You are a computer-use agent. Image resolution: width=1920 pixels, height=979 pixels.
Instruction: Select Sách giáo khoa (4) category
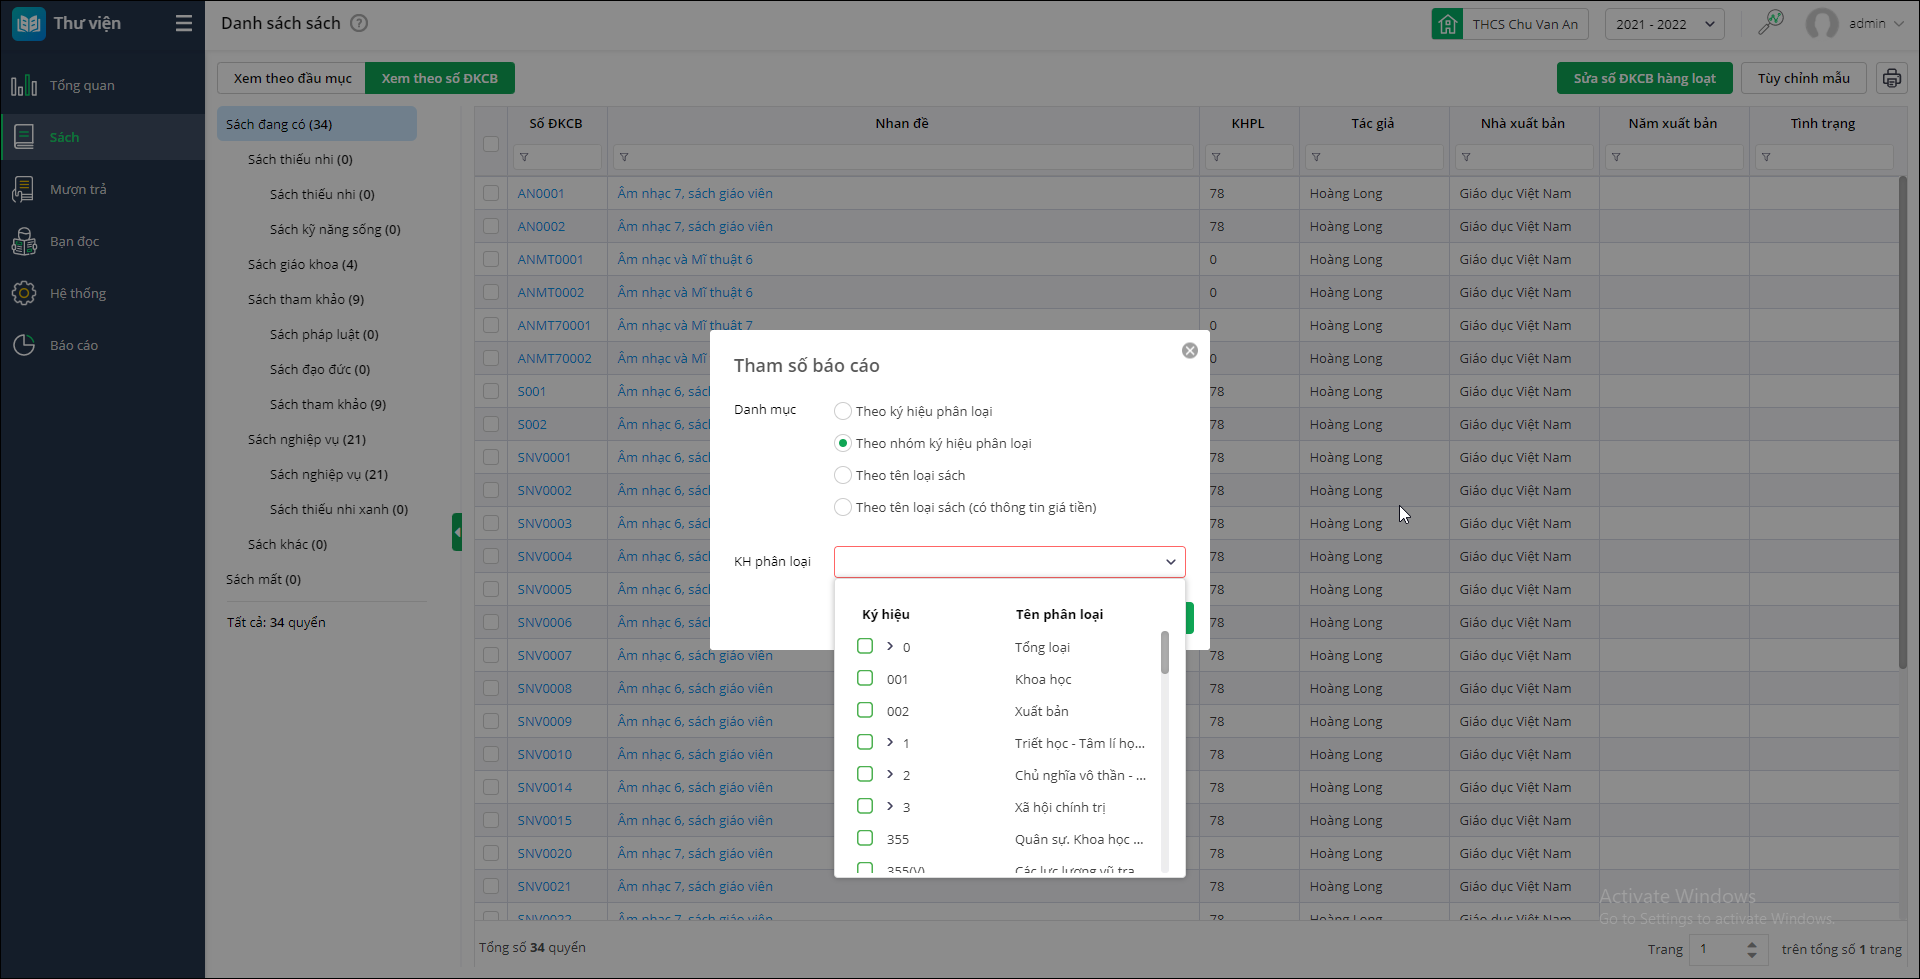pos(303,264)
